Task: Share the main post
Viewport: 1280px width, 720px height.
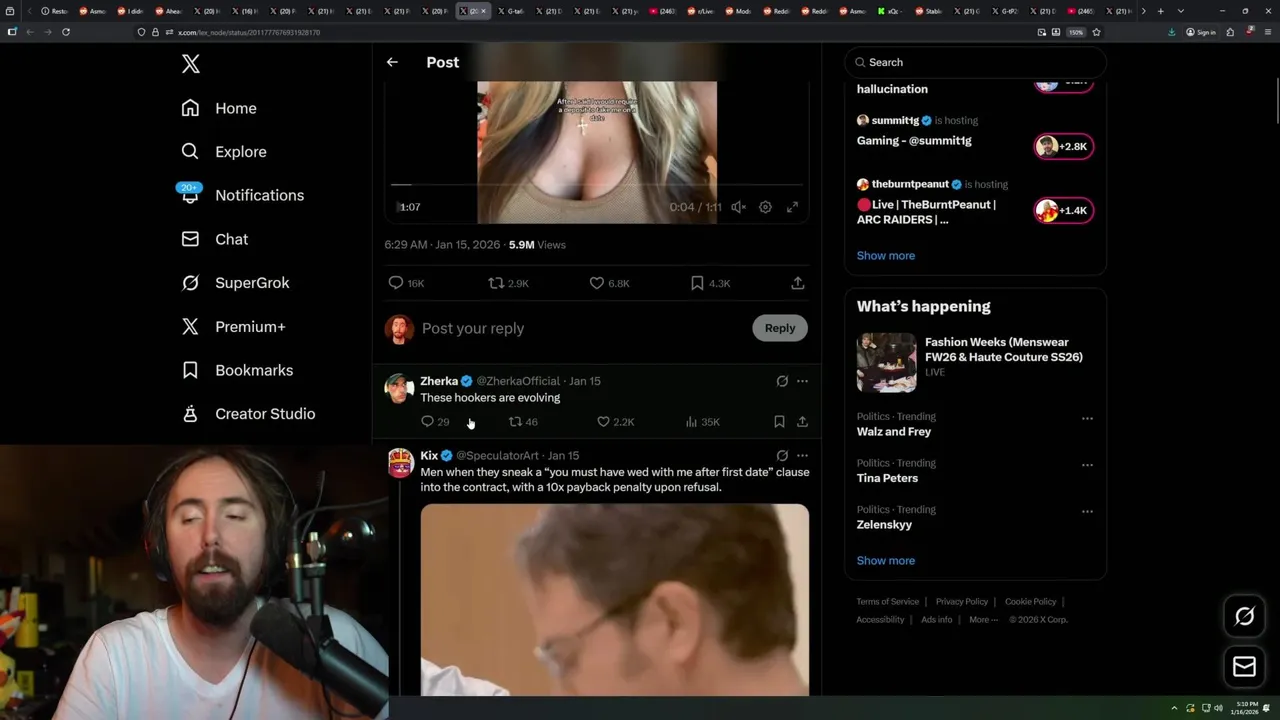Action: tap(798, 283)
